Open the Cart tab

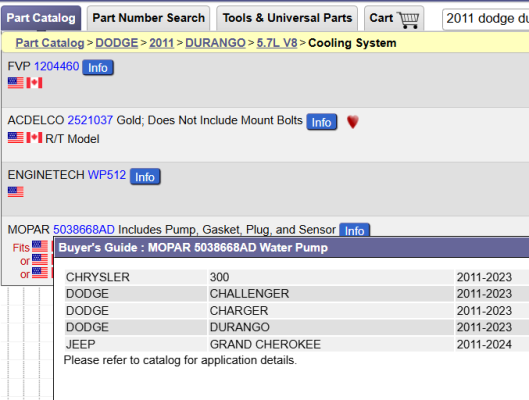point(394,18)
